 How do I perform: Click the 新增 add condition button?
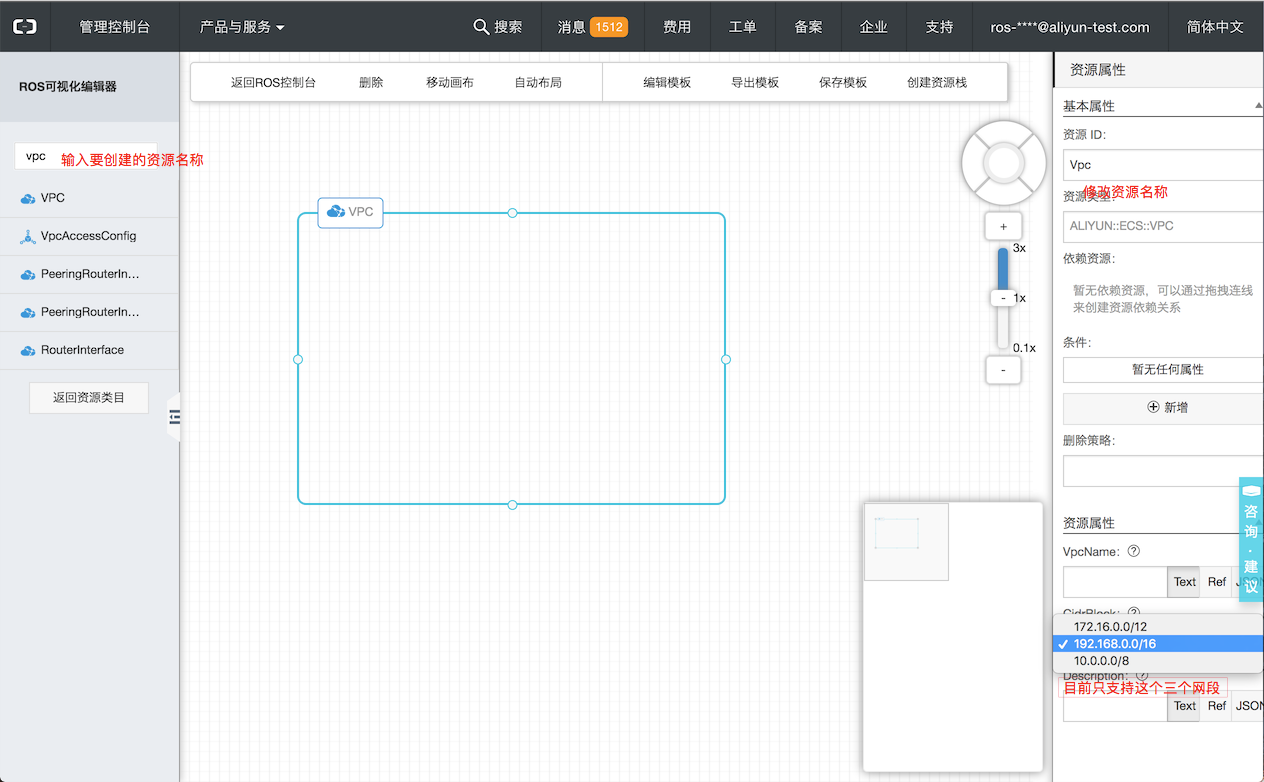pos(1163,408)
